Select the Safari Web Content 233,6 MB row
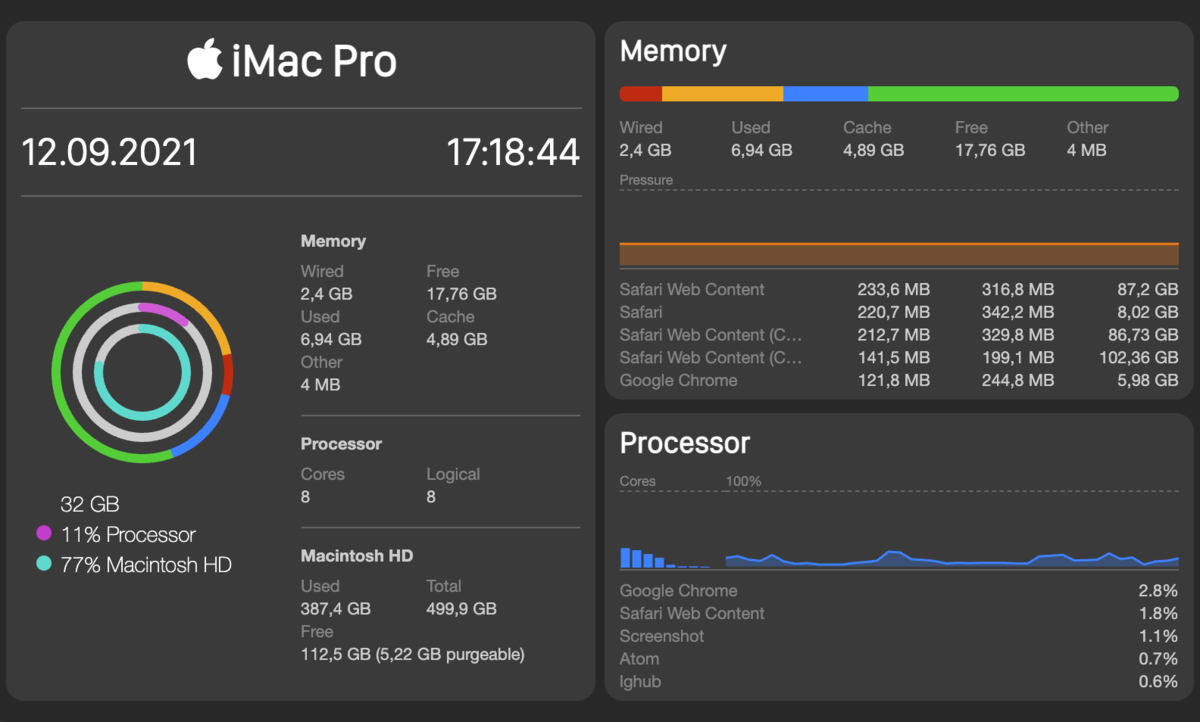 [899, 289]
